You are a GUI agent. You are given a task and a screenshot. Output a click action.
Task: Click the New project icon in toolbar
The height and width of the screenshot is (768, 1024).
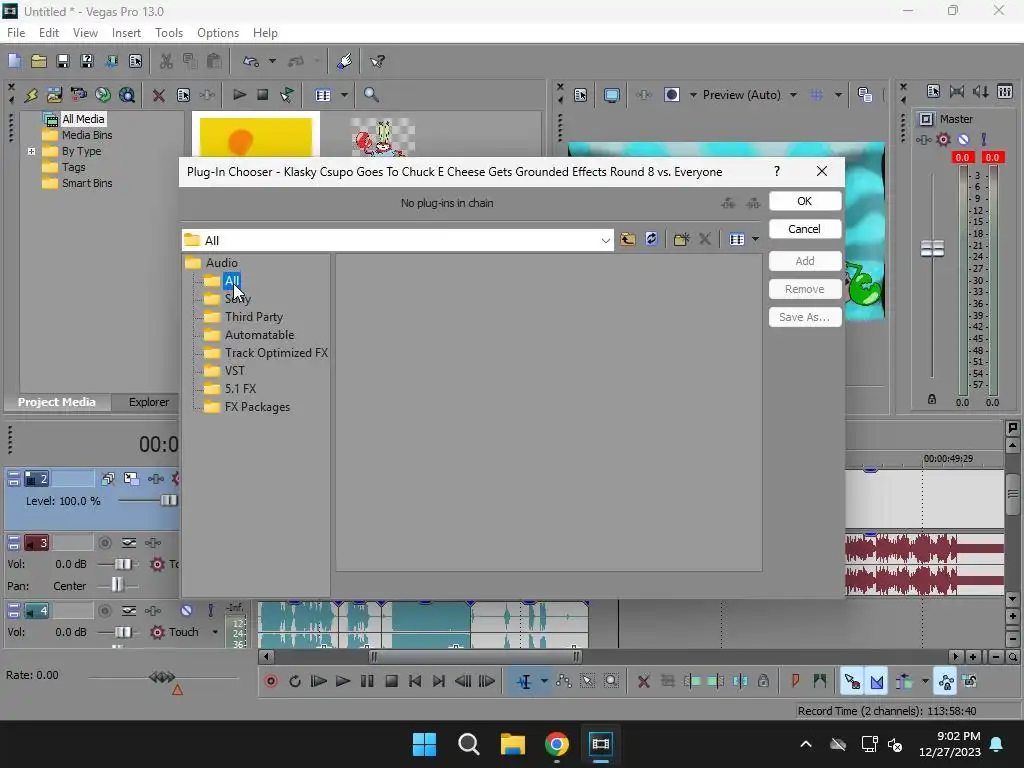(x=14, y=61)
